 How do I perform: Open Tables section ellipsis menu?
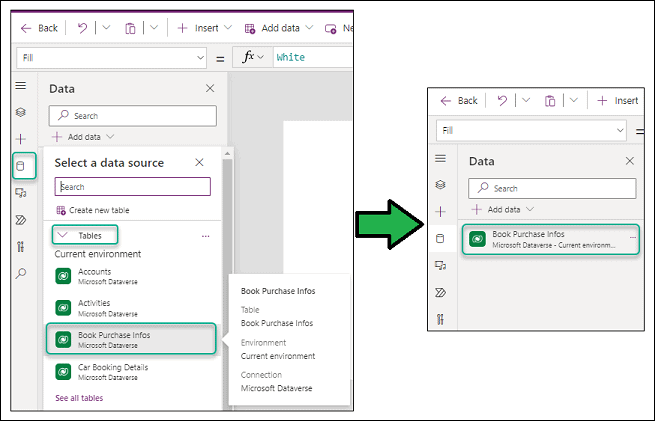[x=206, y=236]
